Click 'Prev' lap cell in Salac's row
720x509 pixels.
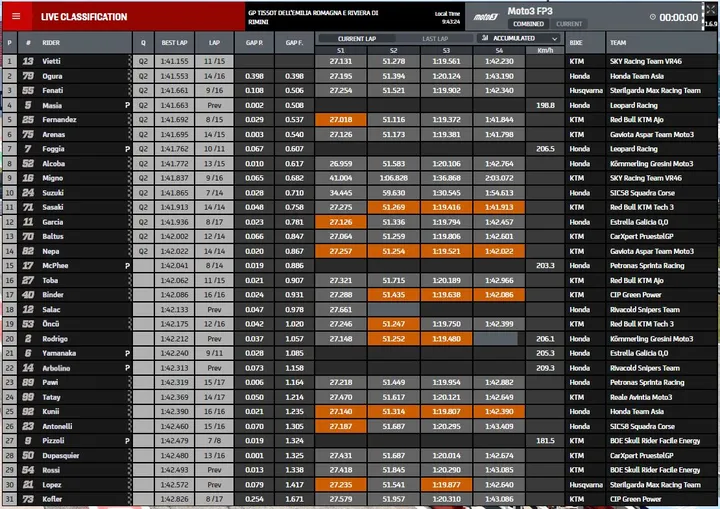(x=214, y=310)
